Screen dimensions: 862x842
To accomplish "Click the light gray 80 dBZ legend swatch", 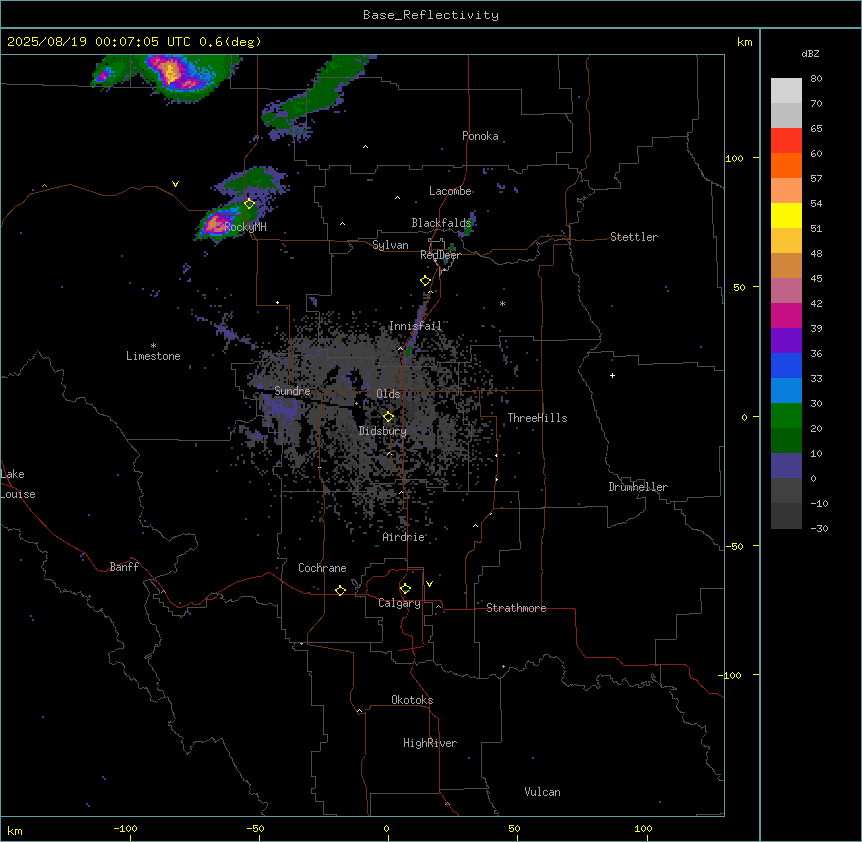I will (x=786, y=90).
